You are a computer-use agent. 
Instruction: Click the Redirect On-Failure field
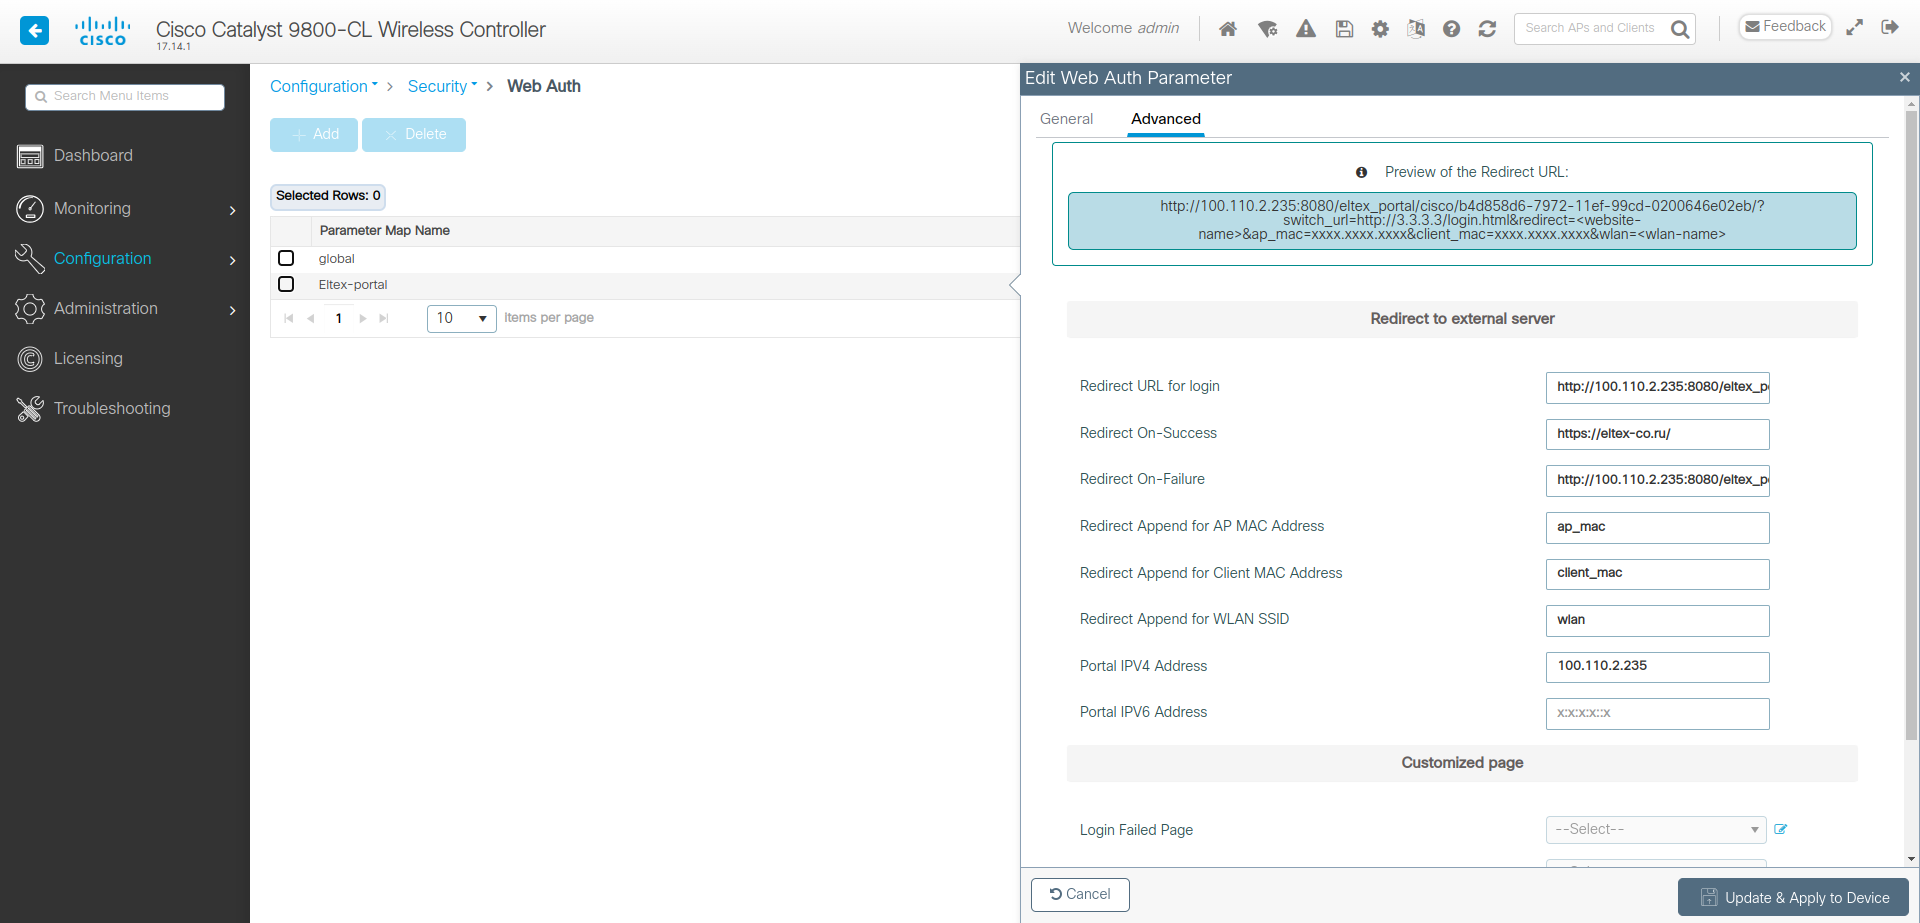click(1657, 480)
